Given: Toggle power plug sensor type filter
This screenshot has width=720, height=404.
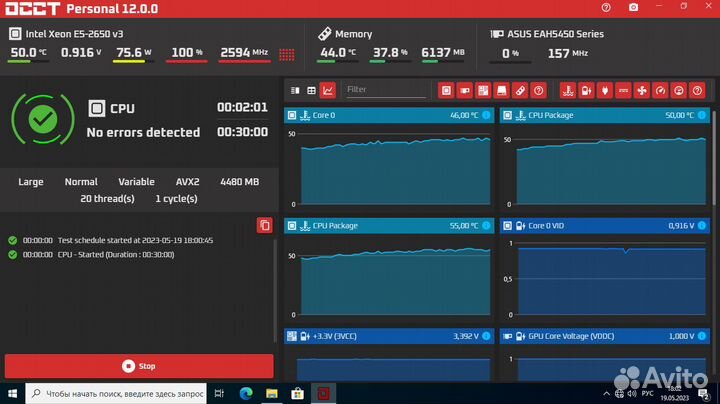Looking at the screenshot, I should pyautogui.click(x=605, y=90).
